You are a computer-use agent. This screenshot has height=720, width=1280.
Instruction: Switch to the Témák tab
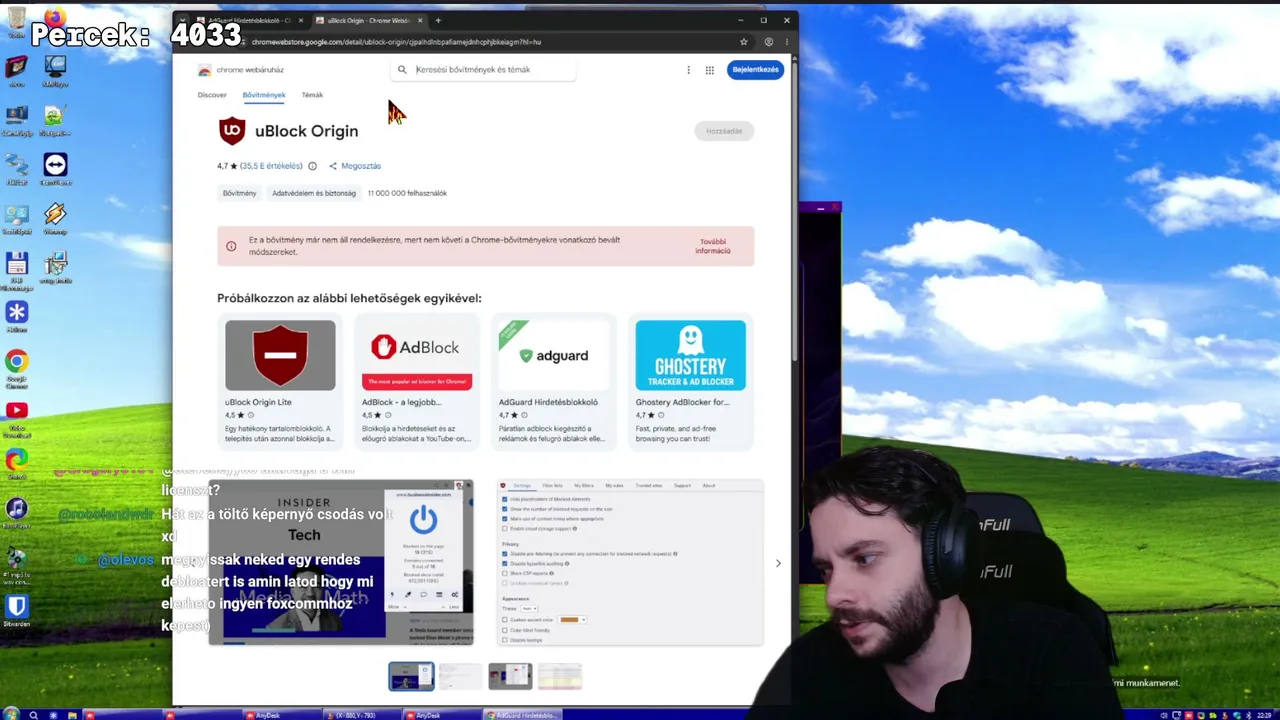click(312, 95)
